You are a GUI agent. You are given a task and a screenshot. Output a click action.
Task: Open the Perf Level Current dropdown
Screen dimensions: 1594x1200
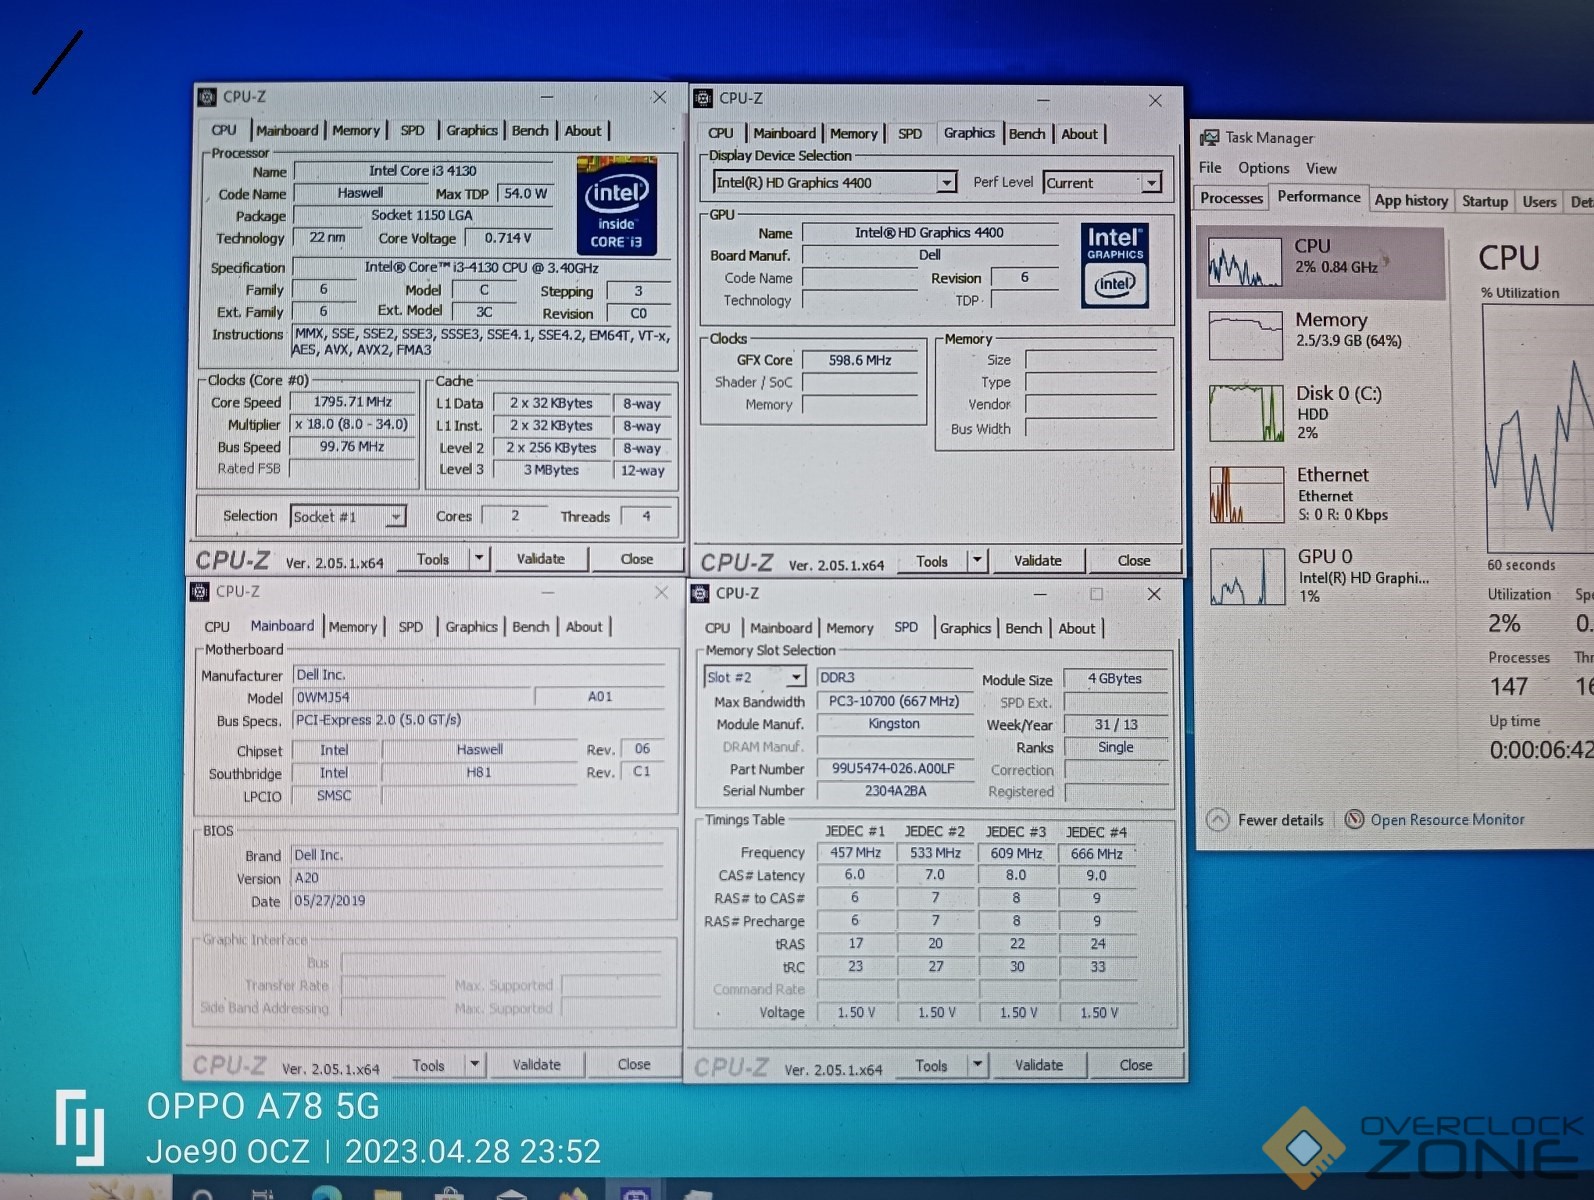coord(1152,183)
